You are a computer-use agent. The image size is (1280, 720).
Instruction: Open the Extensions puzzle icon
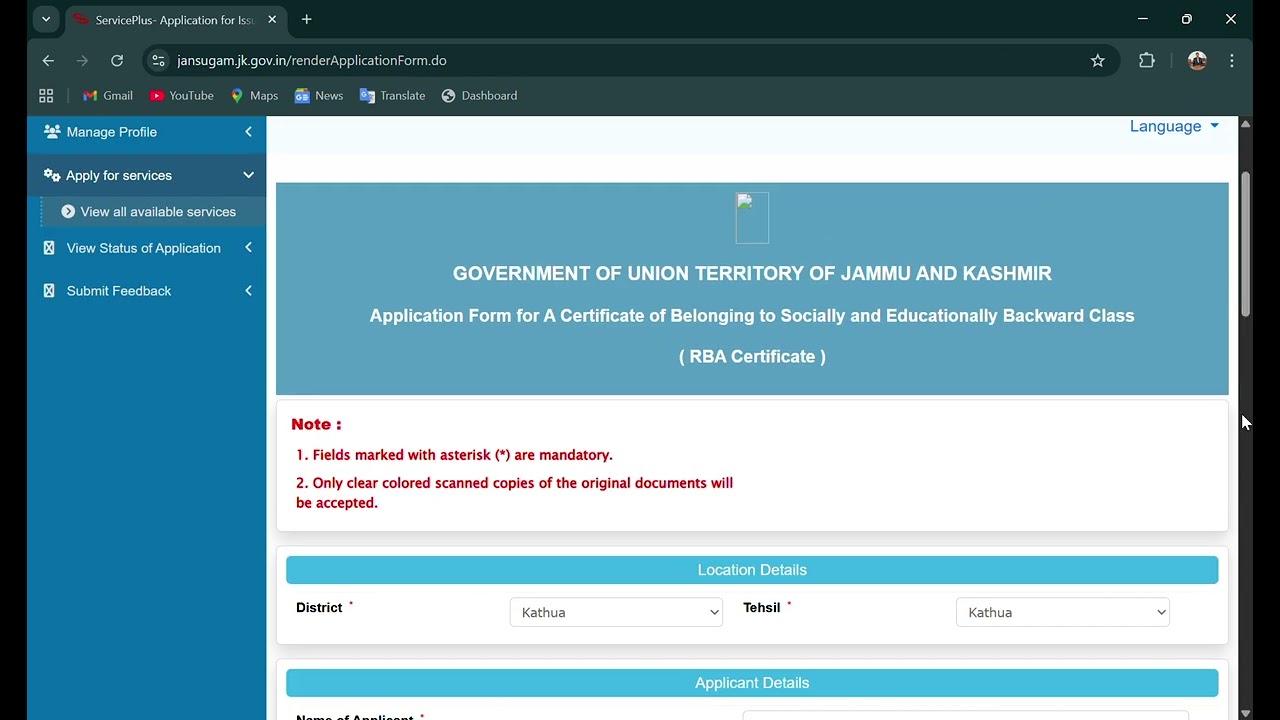(1147, 61)
